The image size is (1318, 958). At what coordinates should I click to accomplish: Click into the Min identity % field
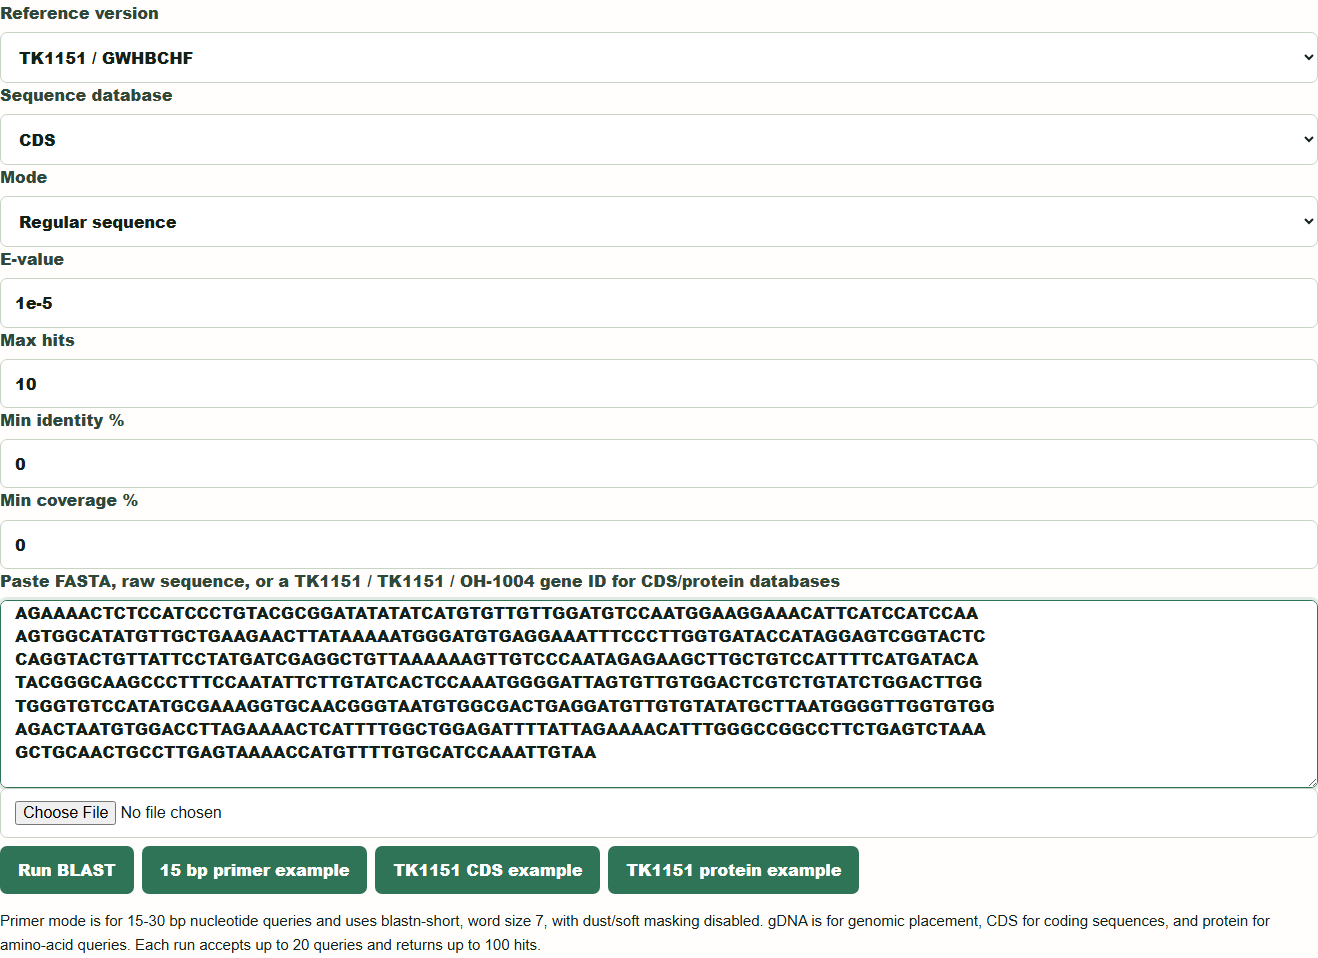coord(659,464)
